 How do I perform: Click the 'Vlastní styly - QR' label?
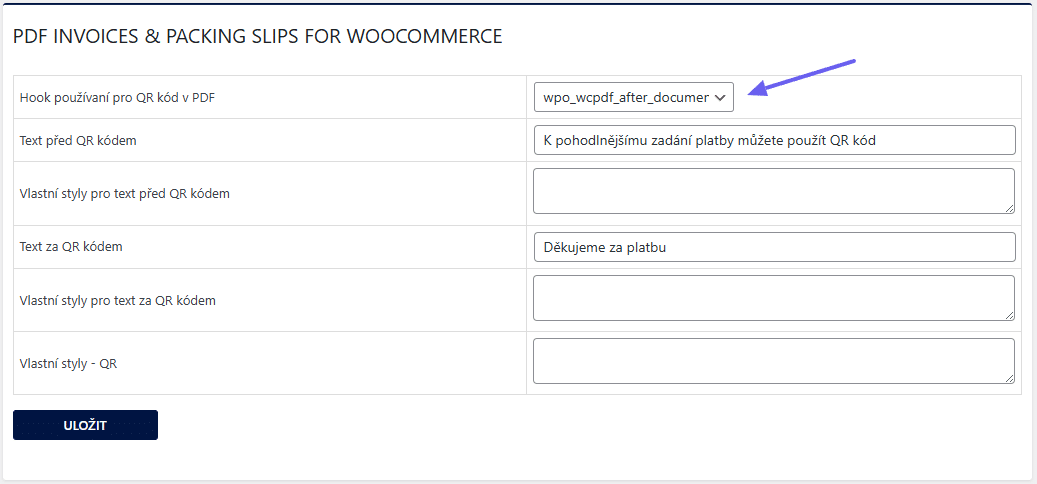69,364
